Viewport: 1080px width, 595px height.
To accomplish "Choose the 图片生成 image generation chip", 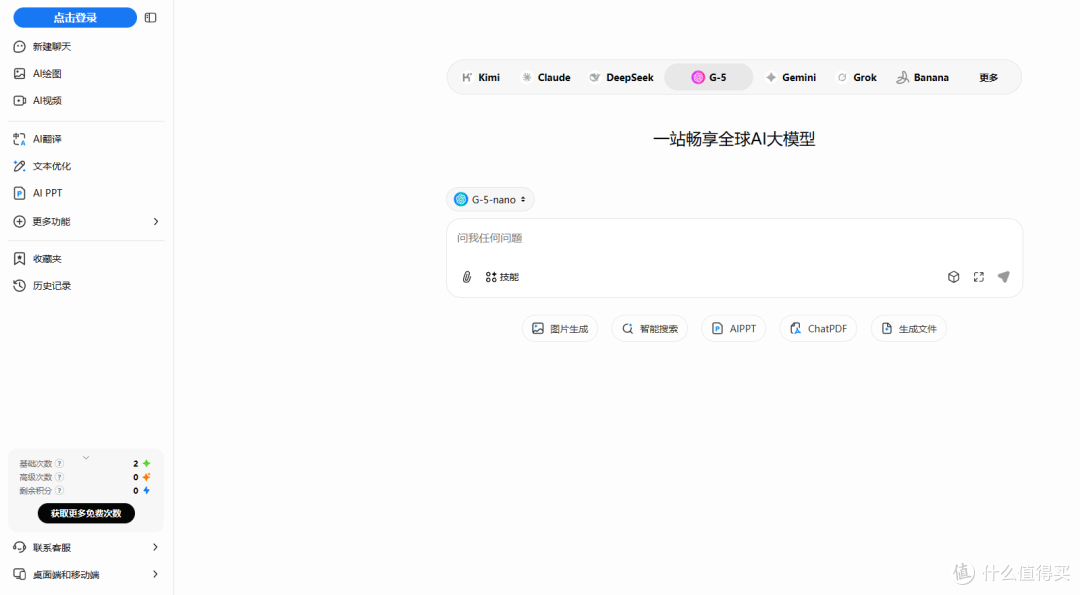I will tap(560, 328).
